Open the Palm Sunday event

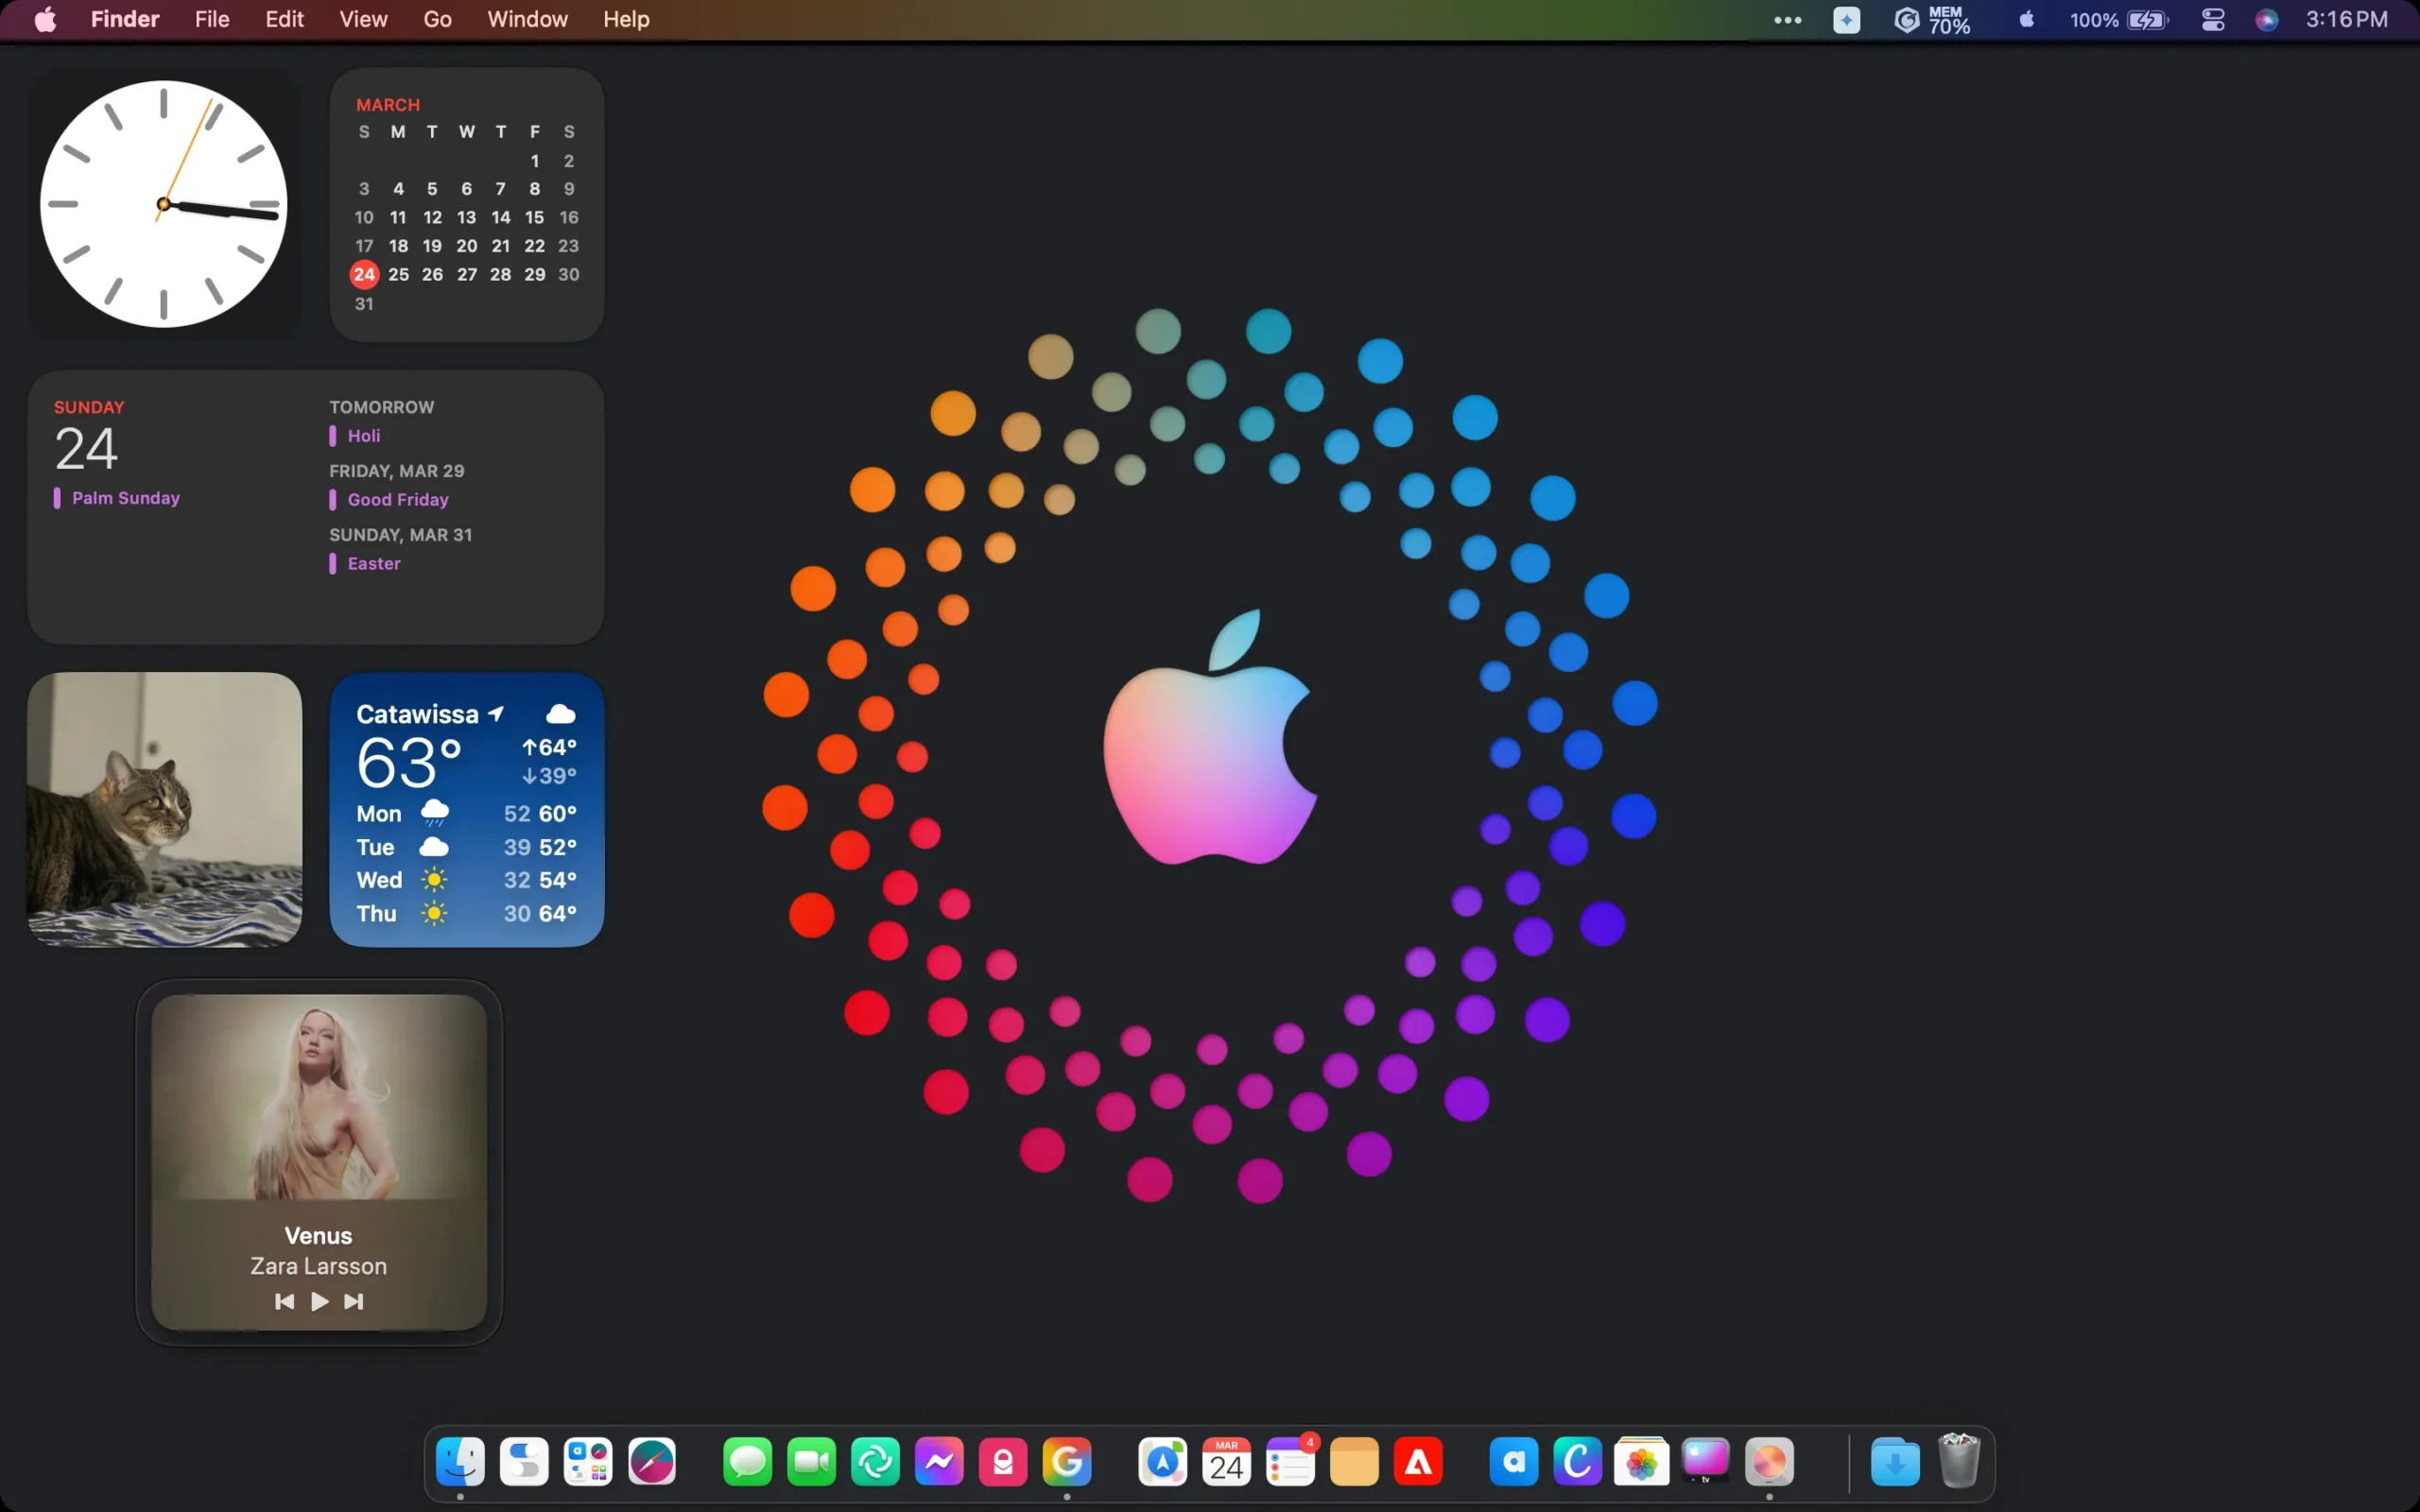(x=117, y=498)
